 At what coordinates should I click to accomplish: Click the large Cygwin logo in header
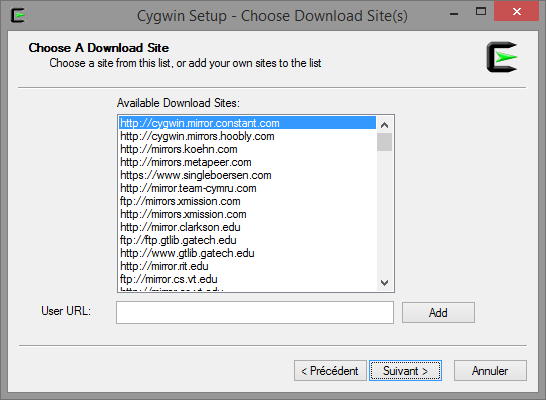(x=502, y=57)
